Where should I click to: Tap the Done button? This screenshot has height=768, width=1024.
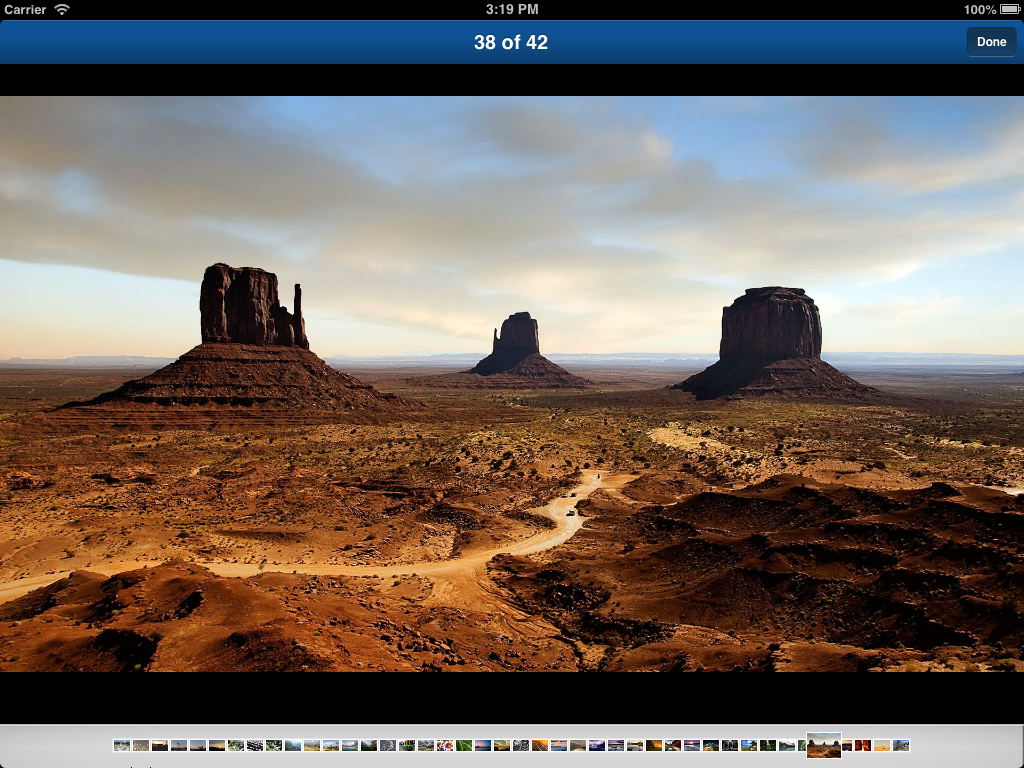tap(991, 42)
